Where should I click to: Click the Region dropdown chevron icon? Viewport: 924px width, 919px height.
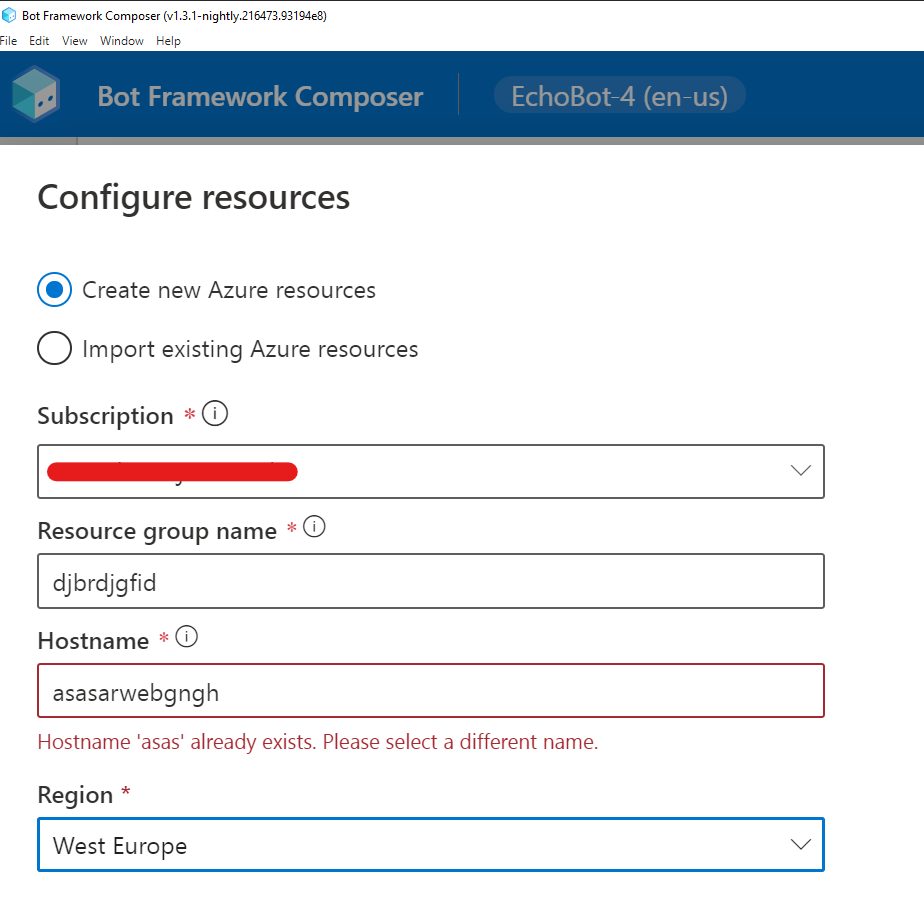tap(799, 844)
